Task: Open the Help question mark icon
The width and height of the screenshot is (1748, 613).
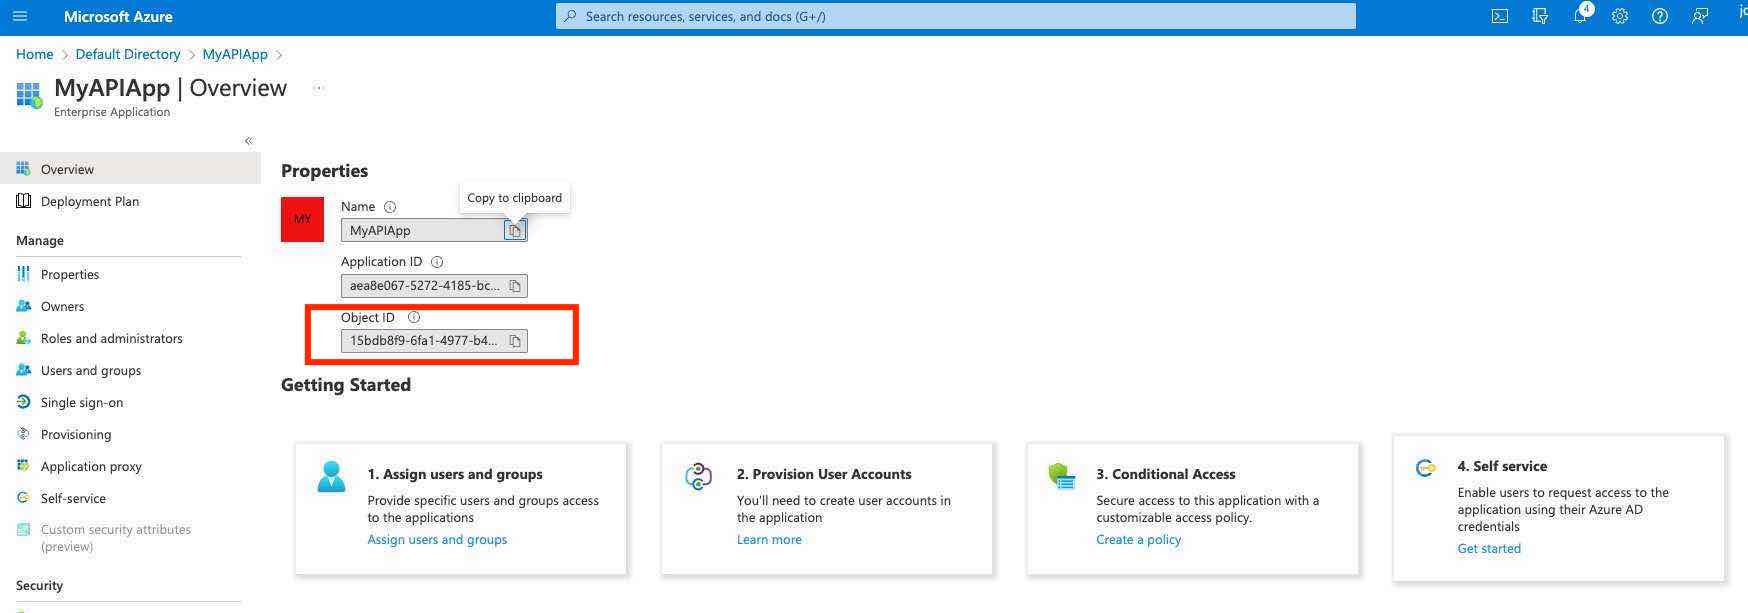Action: point(1660,16)
